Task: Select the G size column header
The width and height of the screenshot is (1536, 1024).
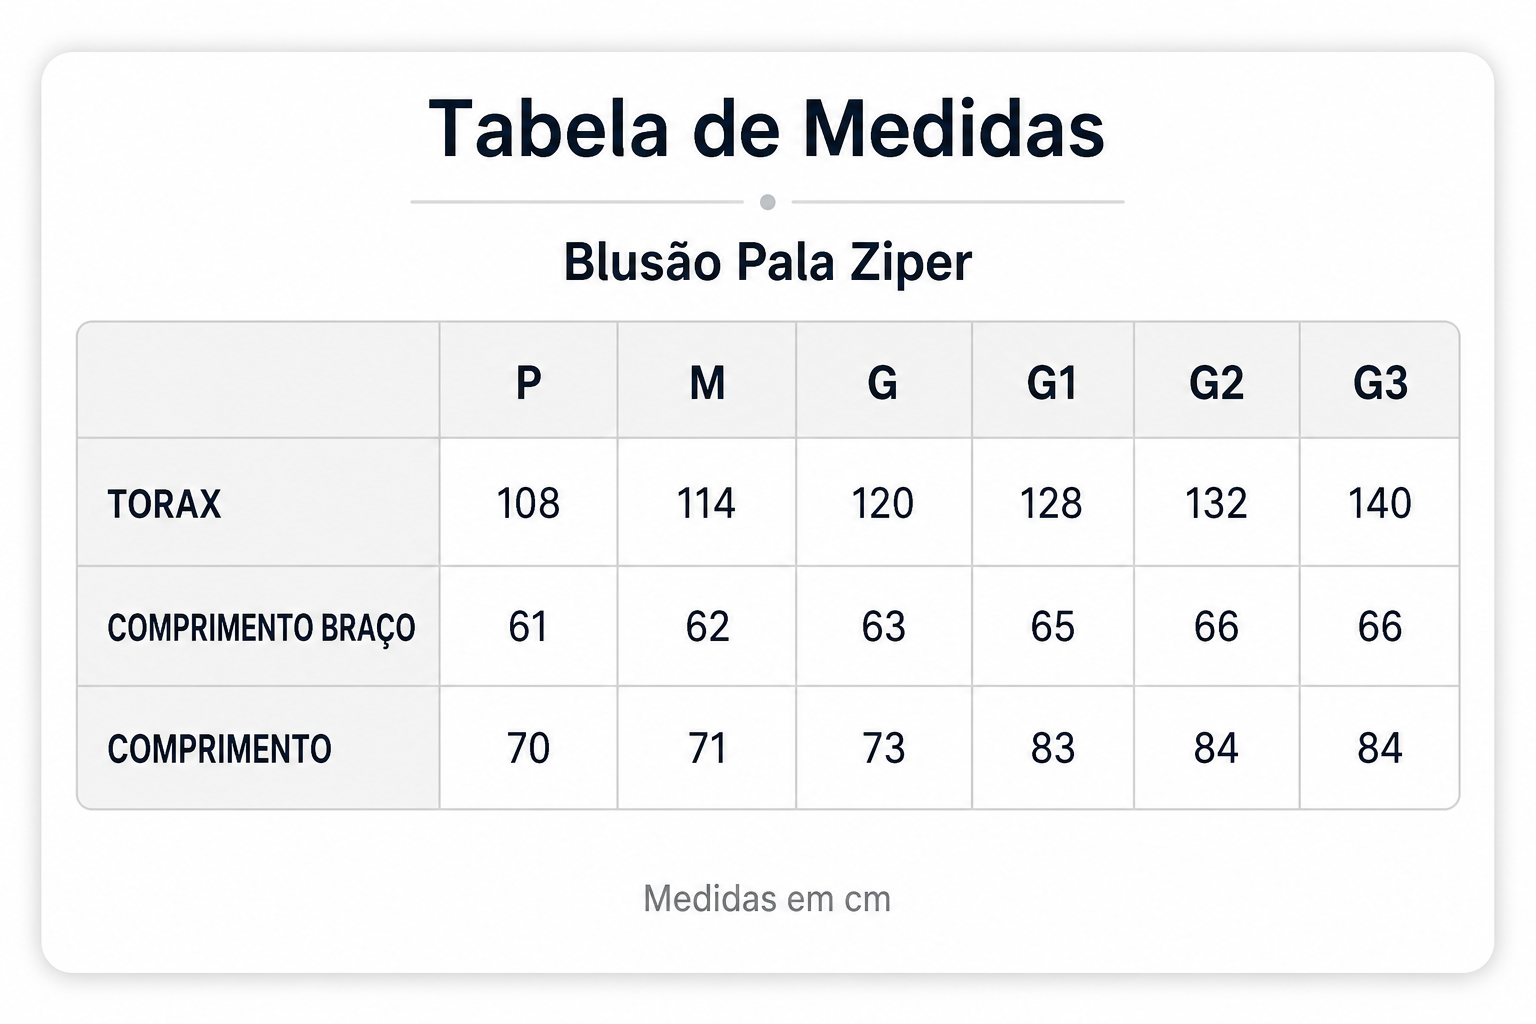Action: [x=882, y=382]
